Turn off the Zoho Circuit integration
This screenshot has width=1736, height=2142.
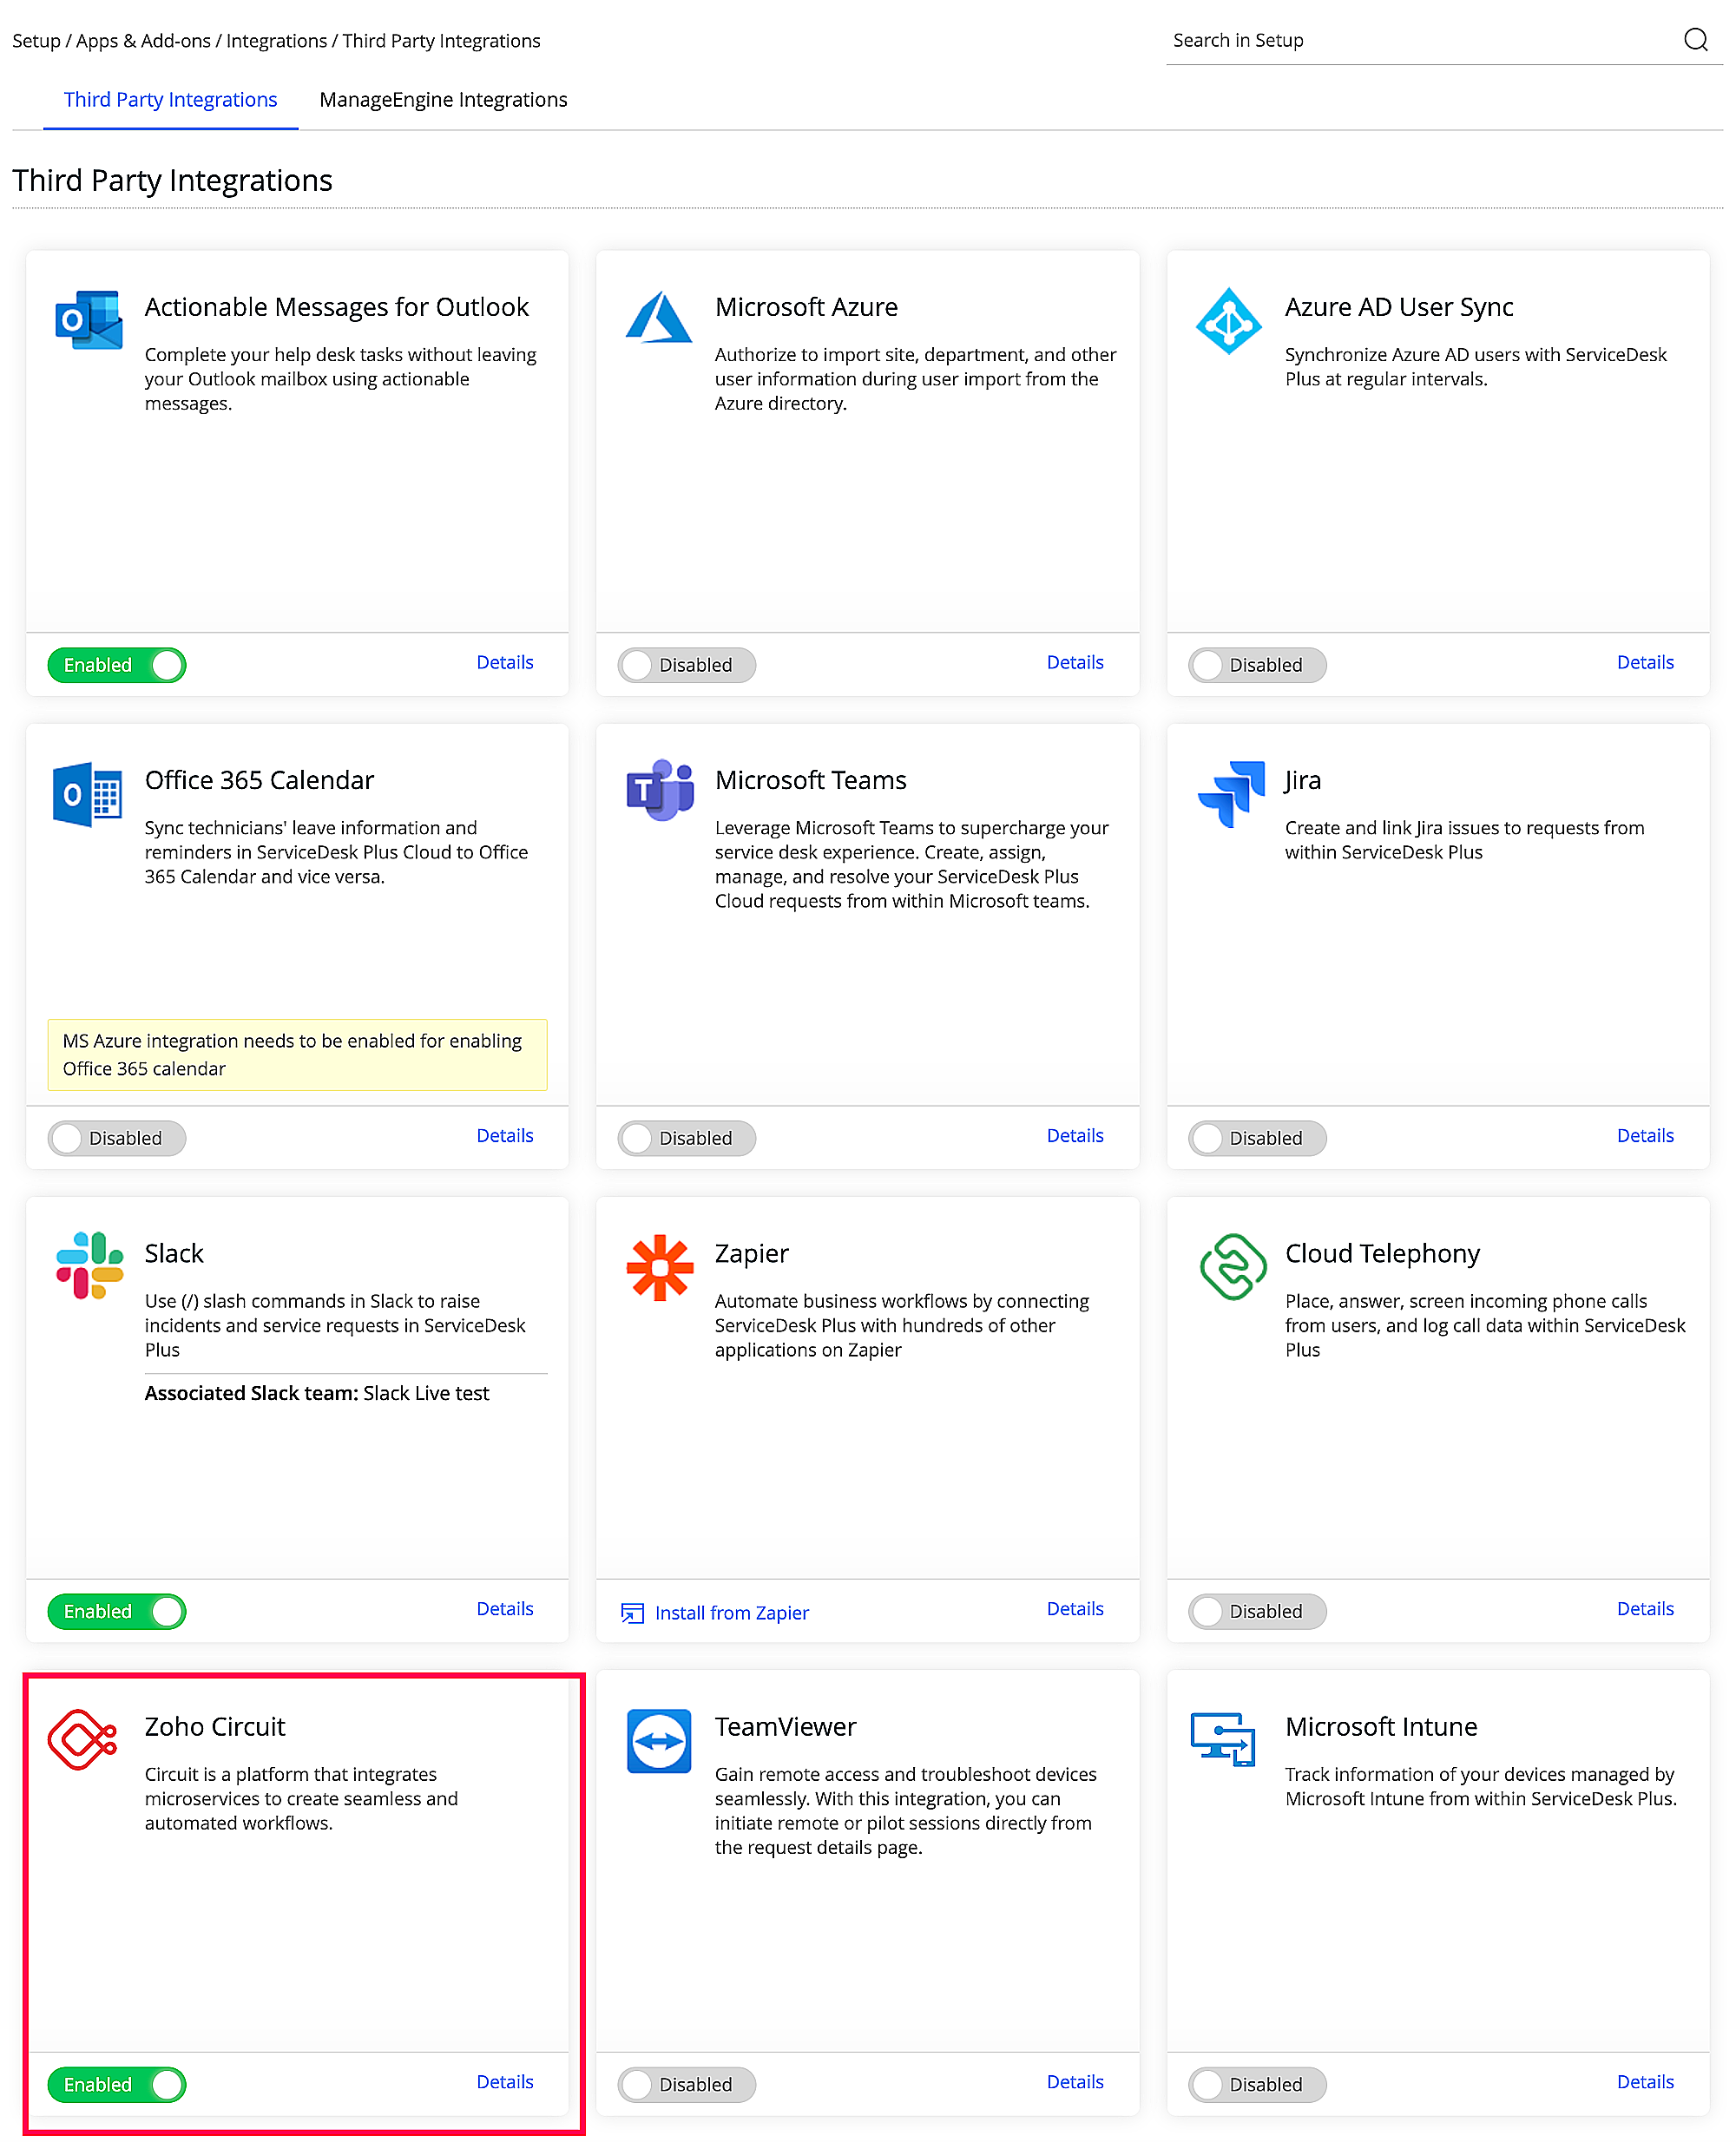tap(116, 2084)
